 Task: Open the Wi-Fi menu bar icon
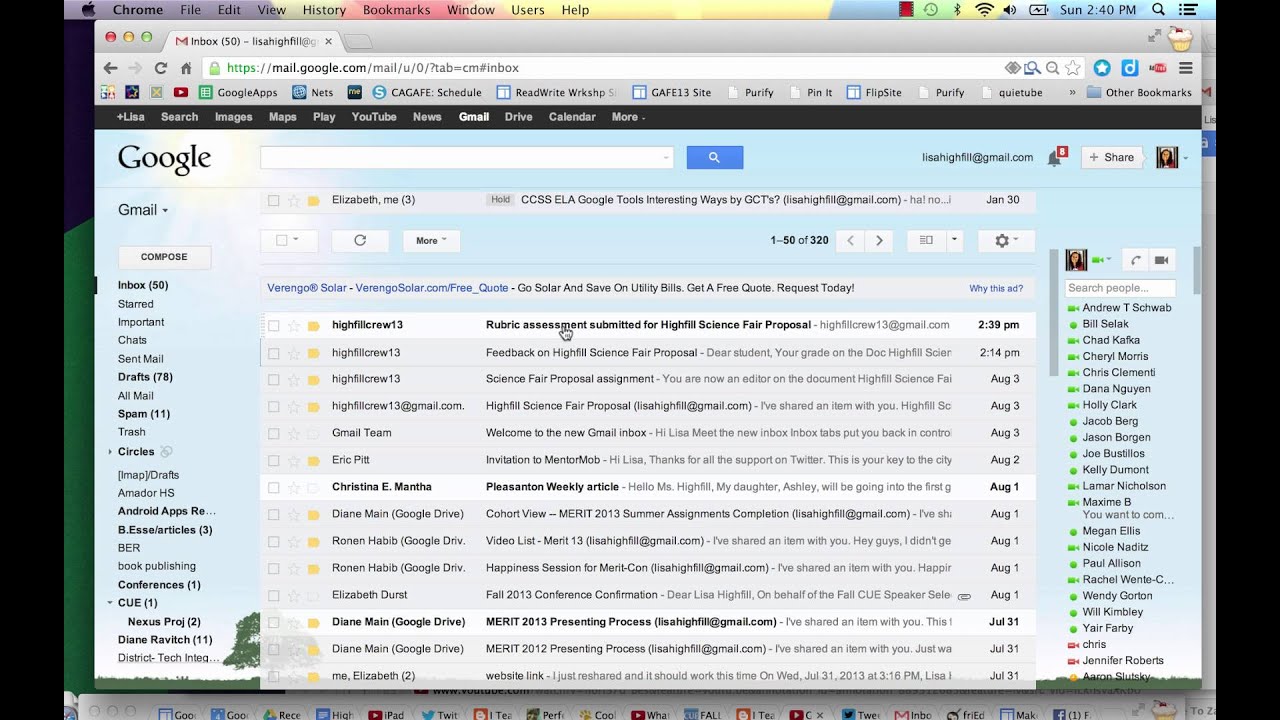click(983, 10)
